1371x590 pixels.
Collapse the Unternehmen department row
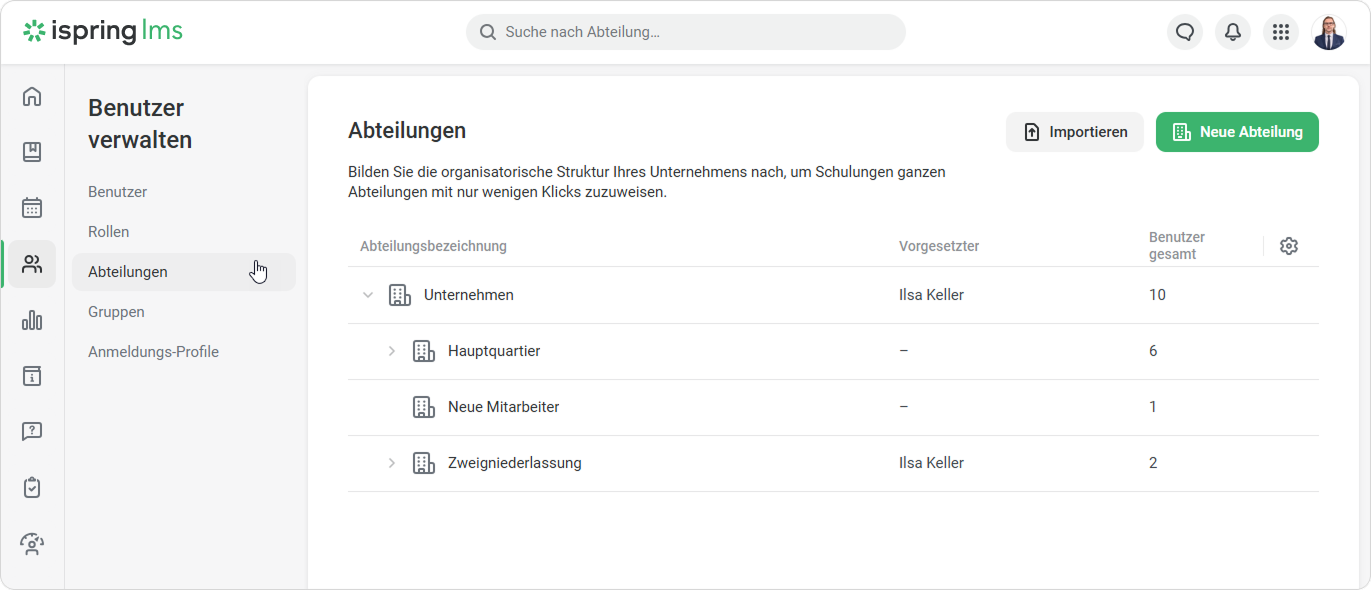click(368, 295)
